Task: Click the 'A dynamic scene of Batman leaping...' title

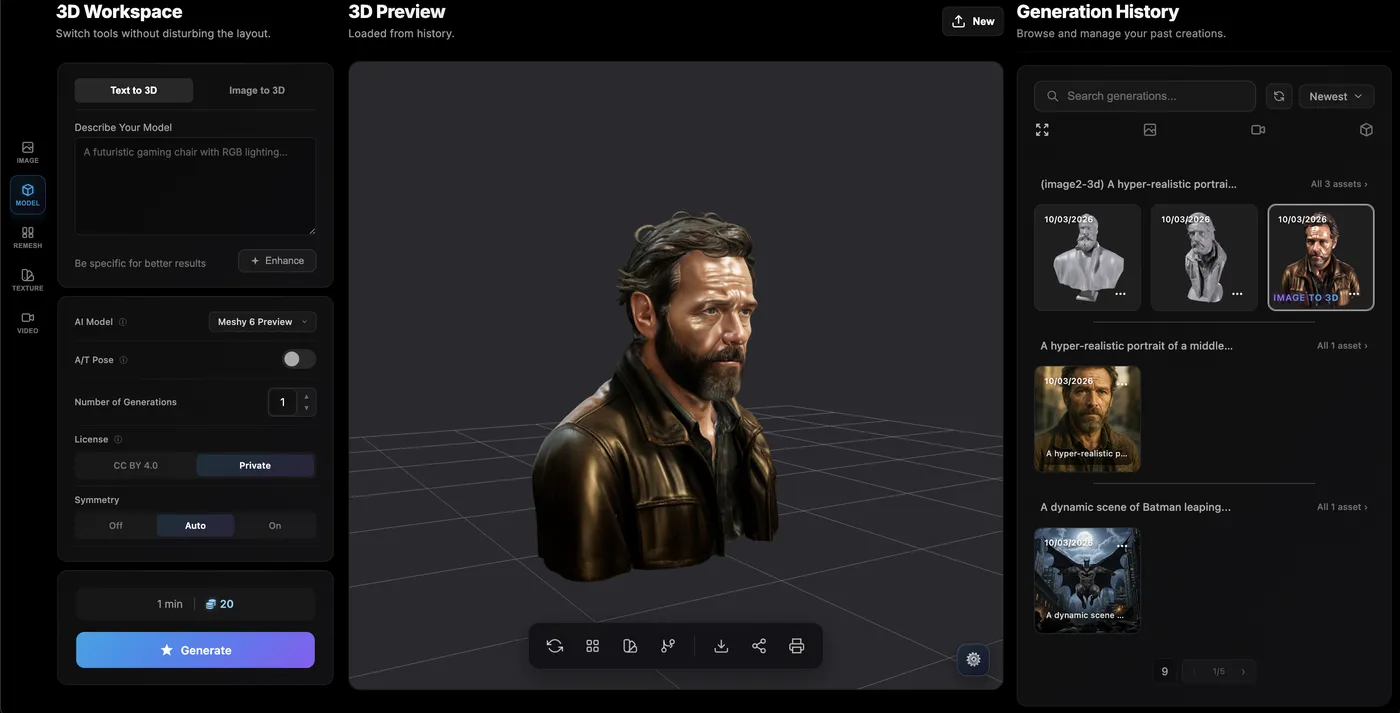Action: click(x=1135, y=507)
